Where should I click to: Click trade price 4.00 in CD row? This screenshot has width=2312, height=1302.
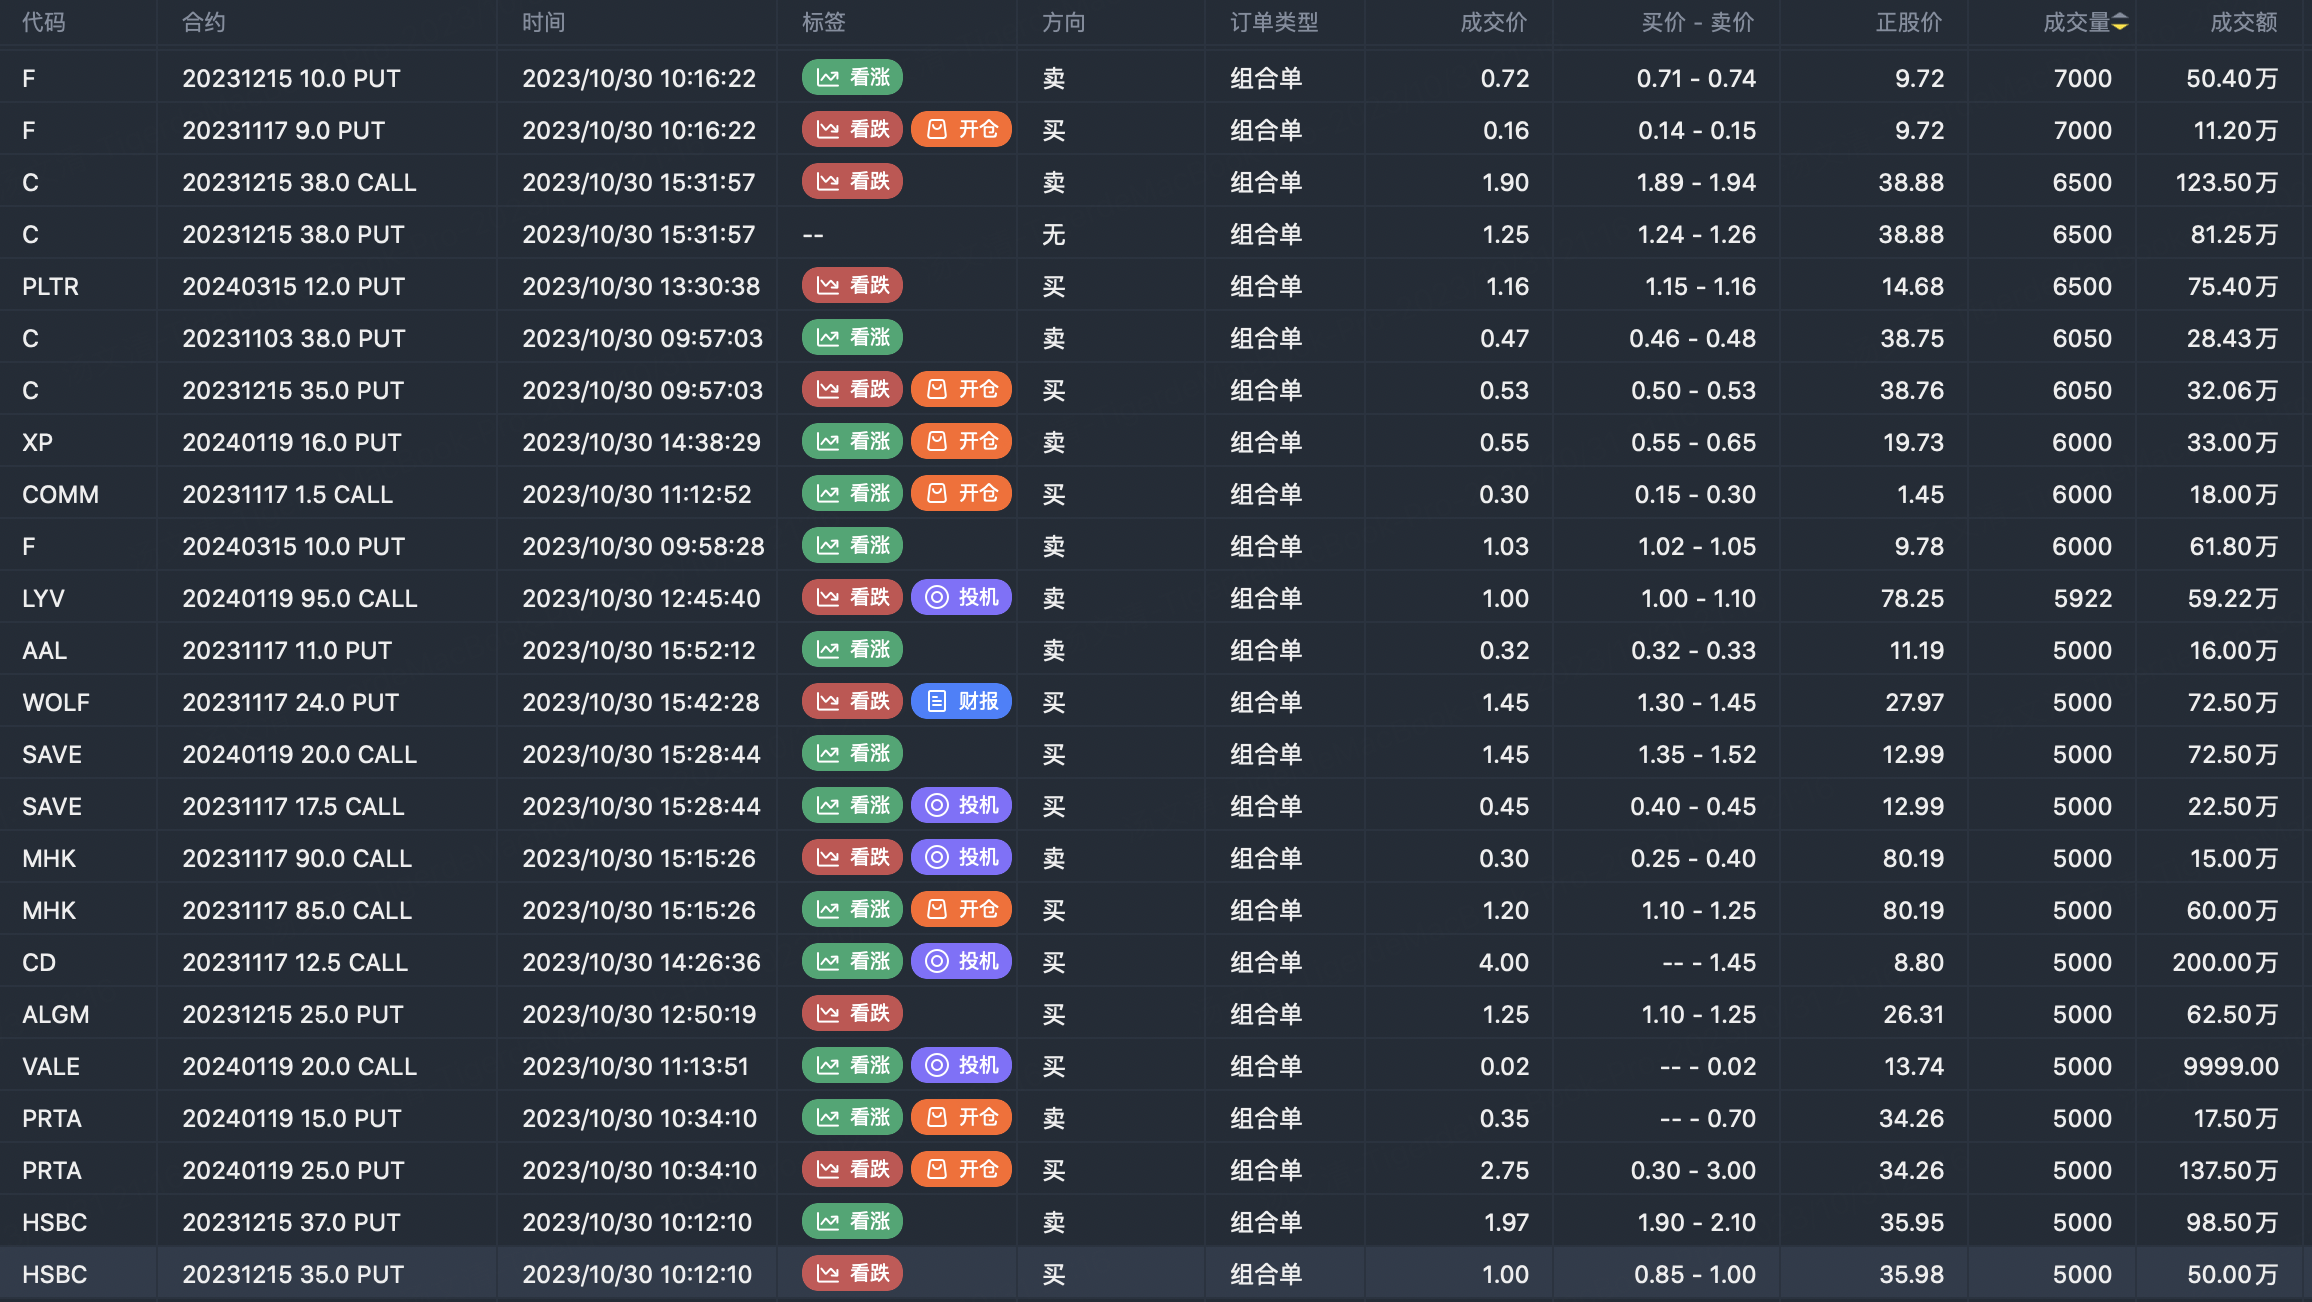pos(1504,962)
